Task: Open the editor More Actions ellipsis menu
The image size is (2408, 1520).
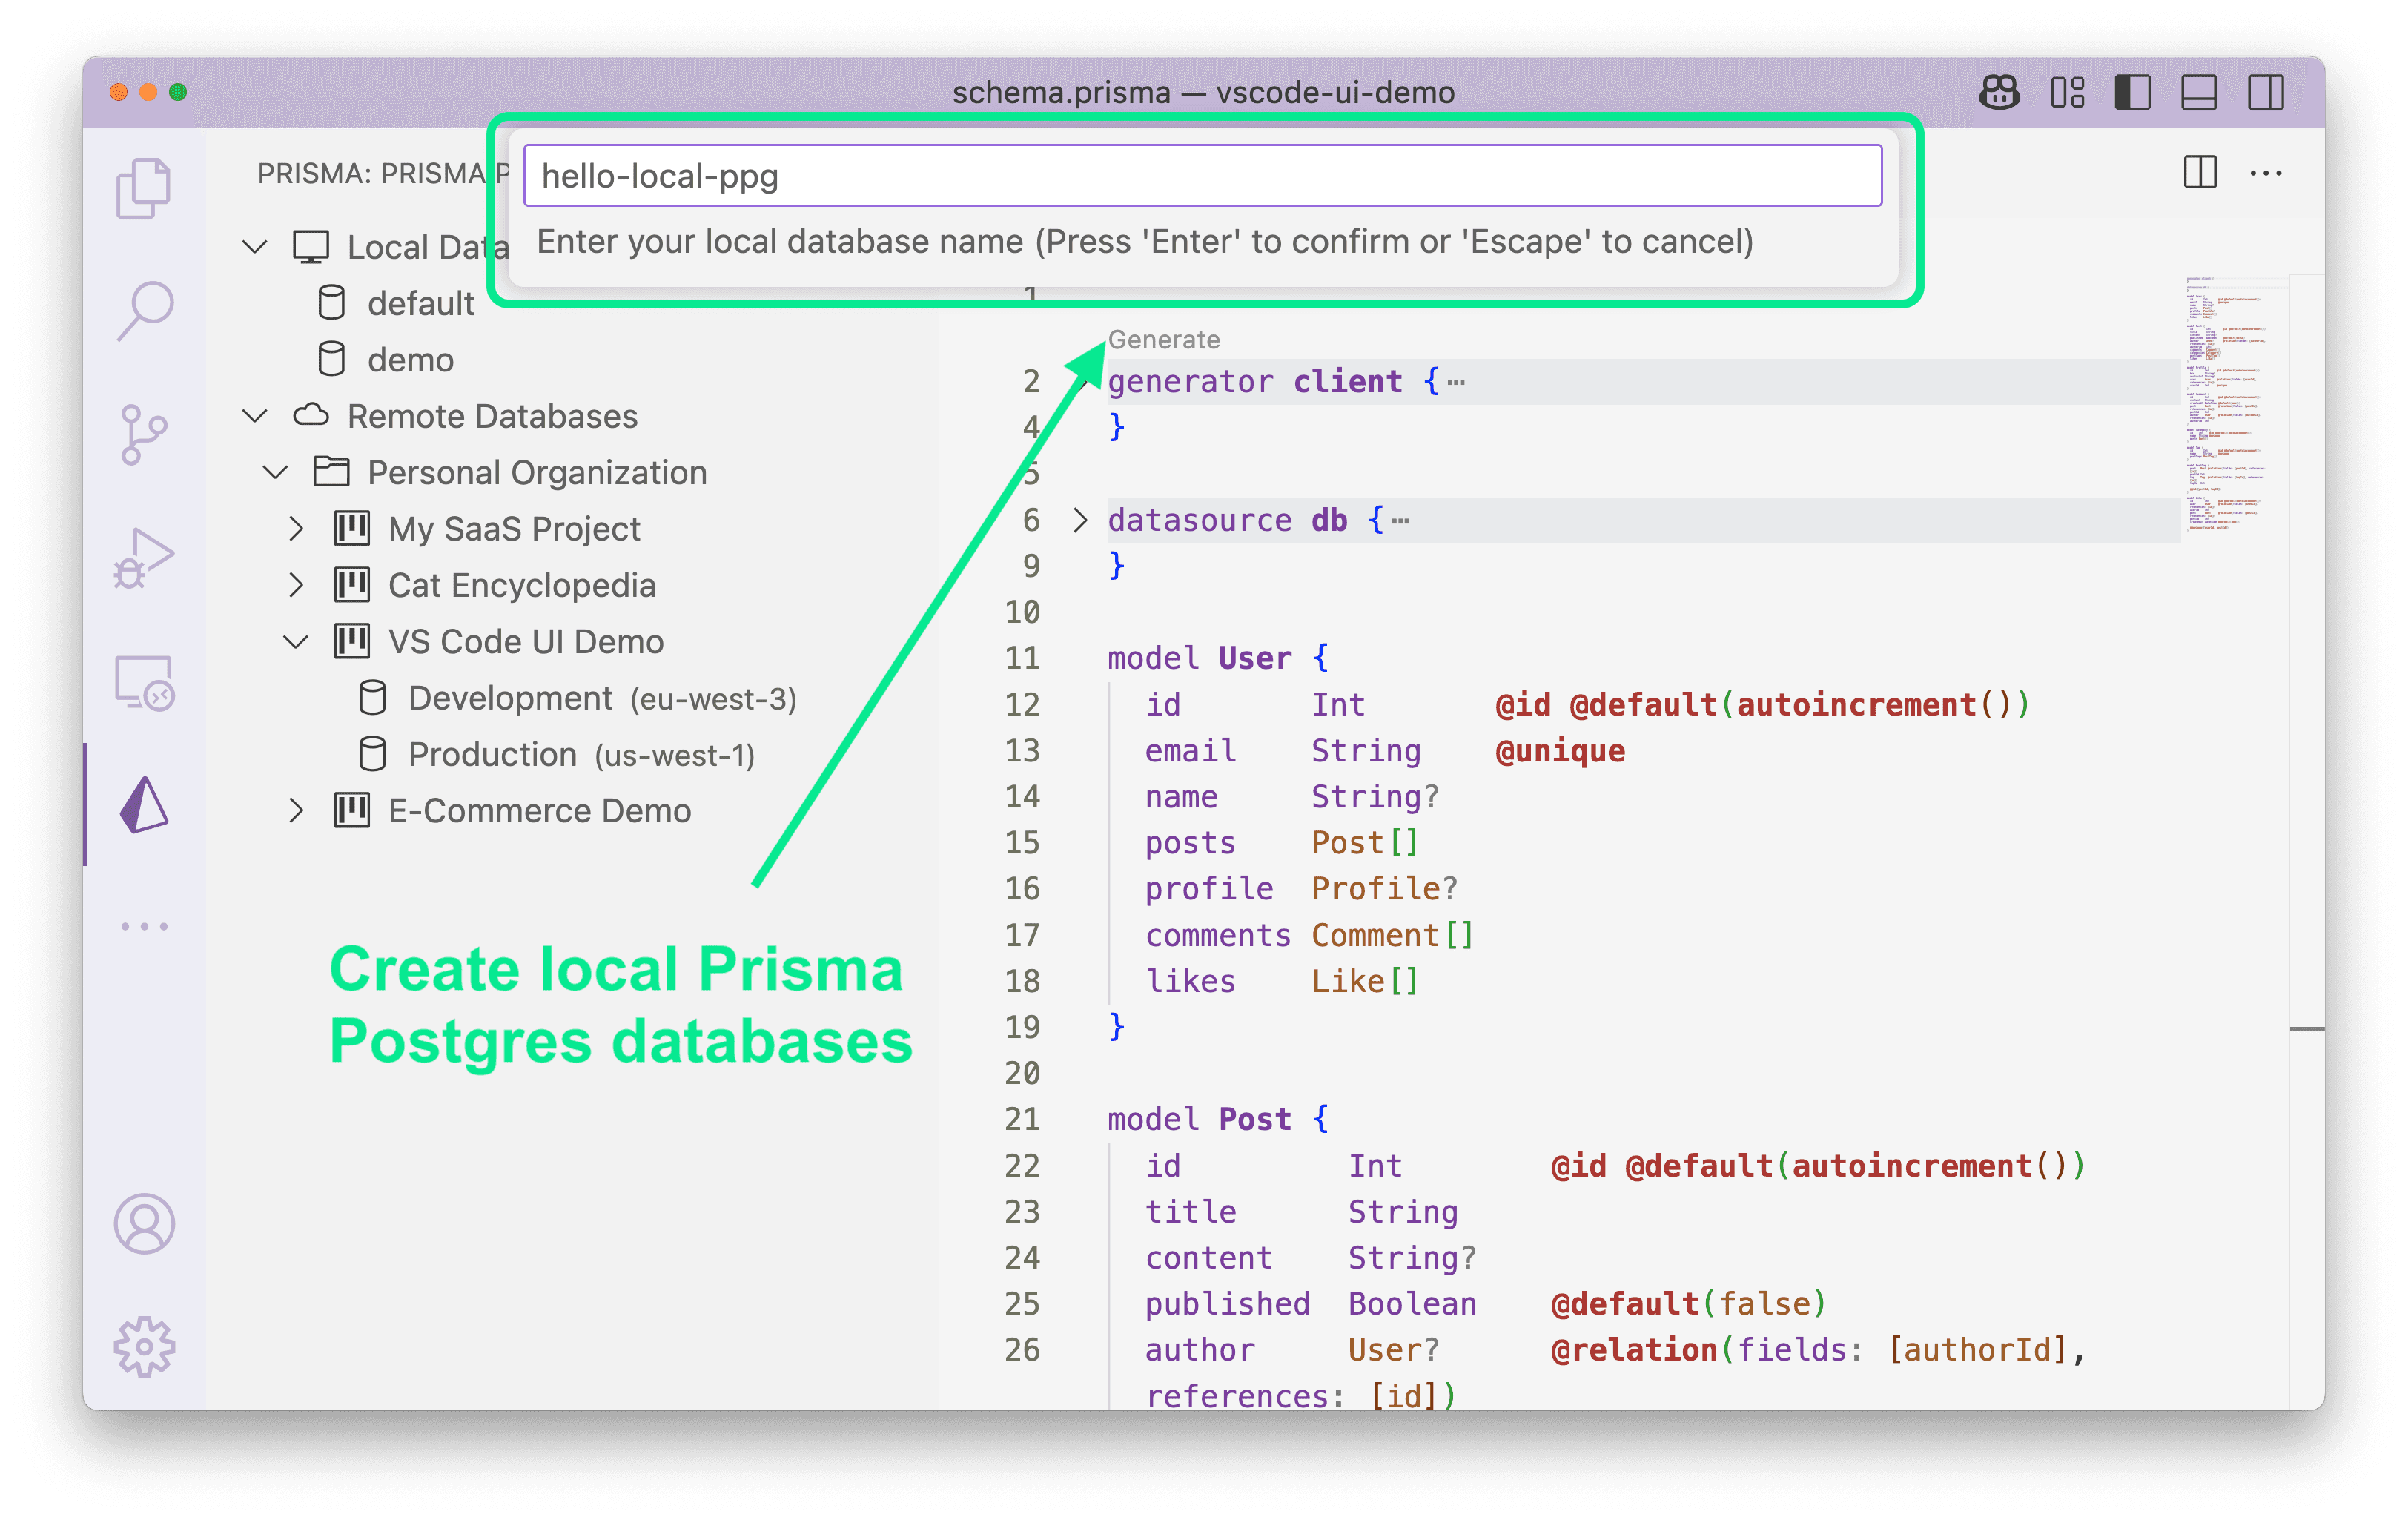Action: [x=2266, y=173]
